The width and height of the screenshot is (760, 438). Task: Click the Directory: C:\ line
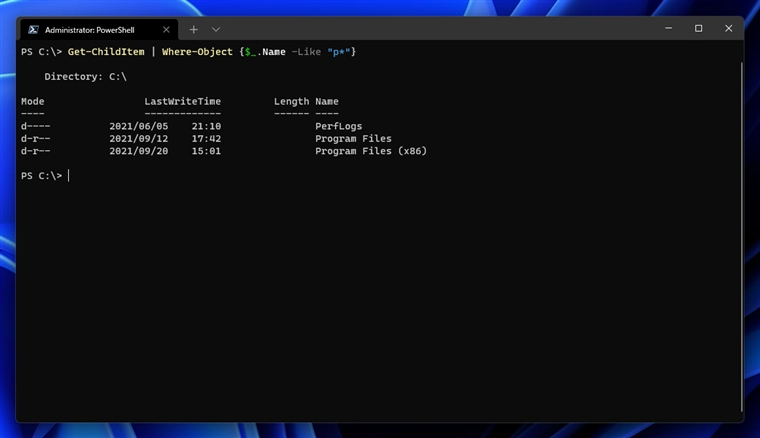(x=85, y=77)
